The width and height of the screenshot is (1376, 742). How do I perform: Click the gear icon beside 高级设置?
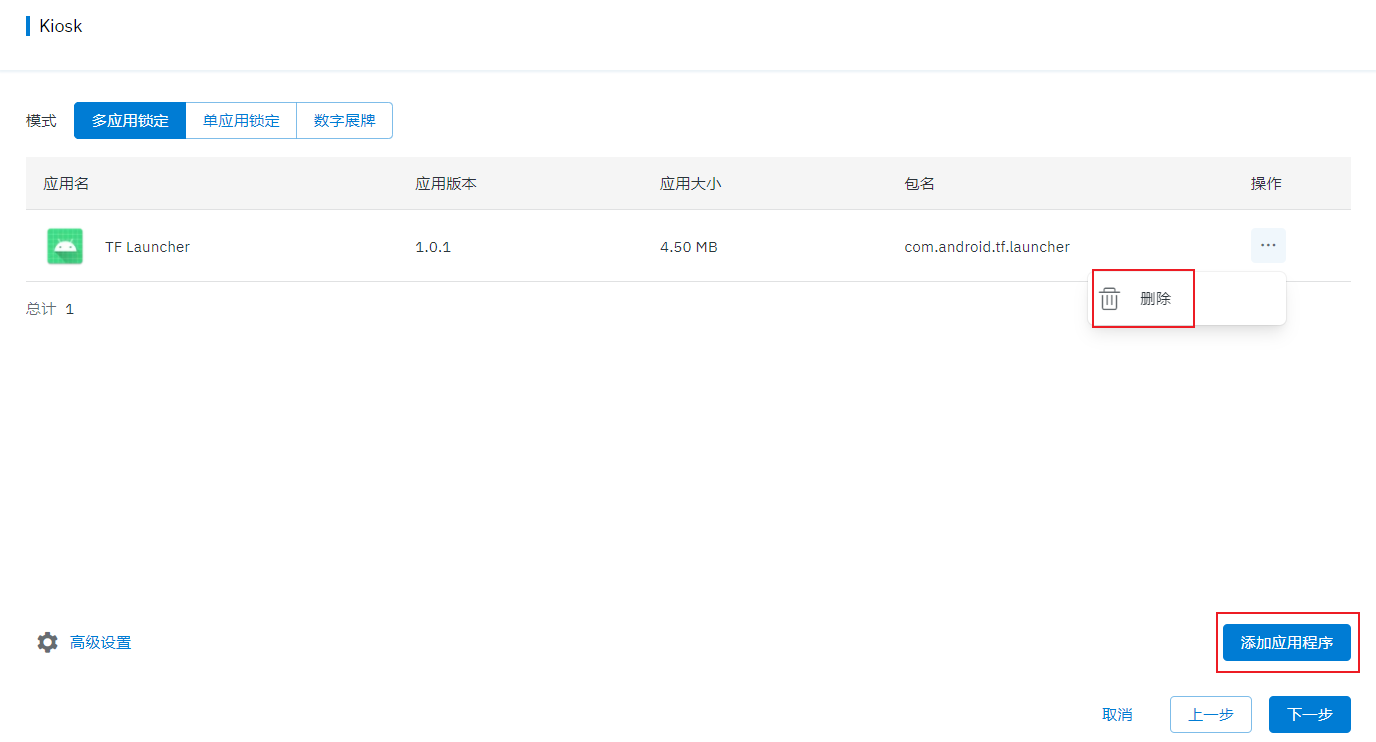click(47, 642)
